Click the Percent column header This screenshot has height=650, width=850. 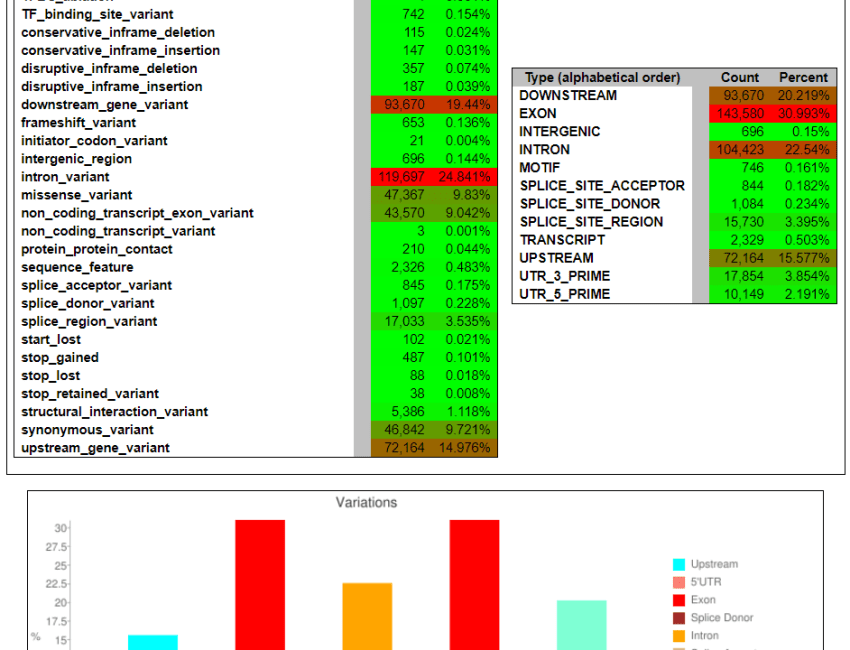[x=804, y=78]
